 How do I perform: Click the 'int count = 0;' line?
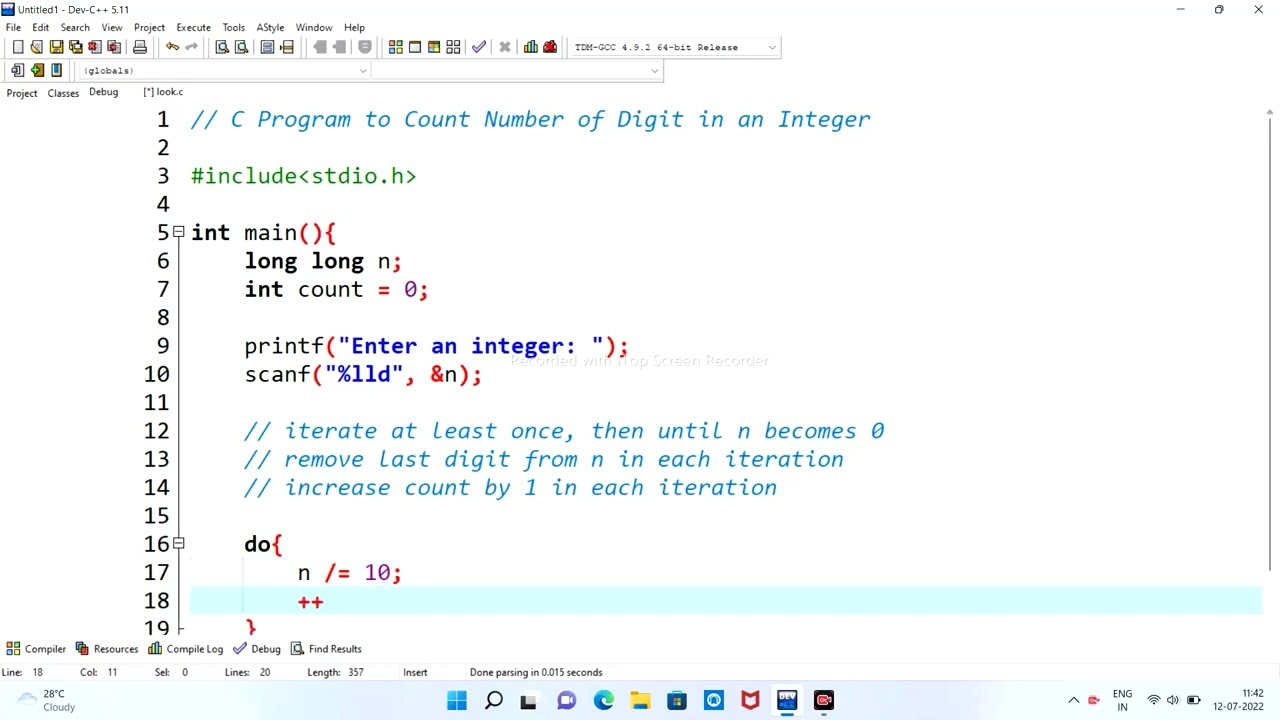click(336, 289)
